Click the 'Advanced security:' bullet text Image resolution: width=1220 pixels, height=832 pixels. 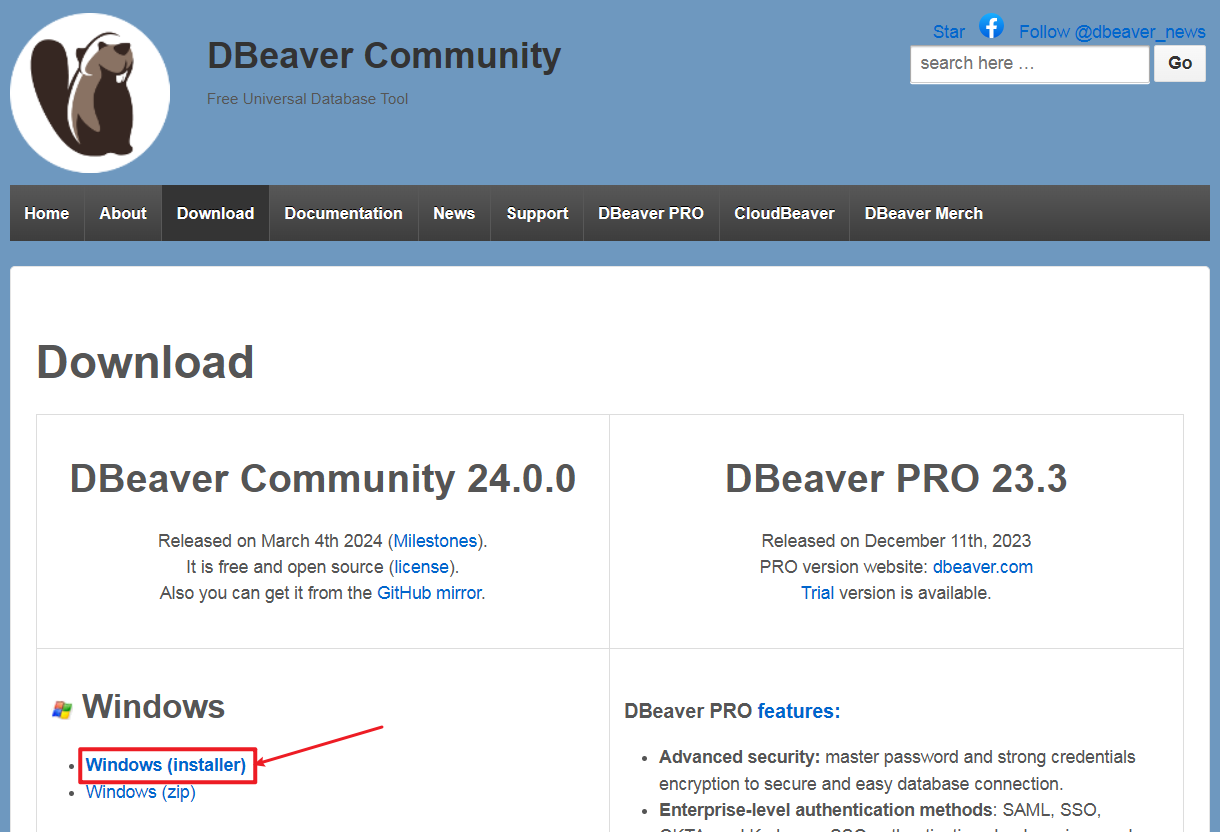740,757
